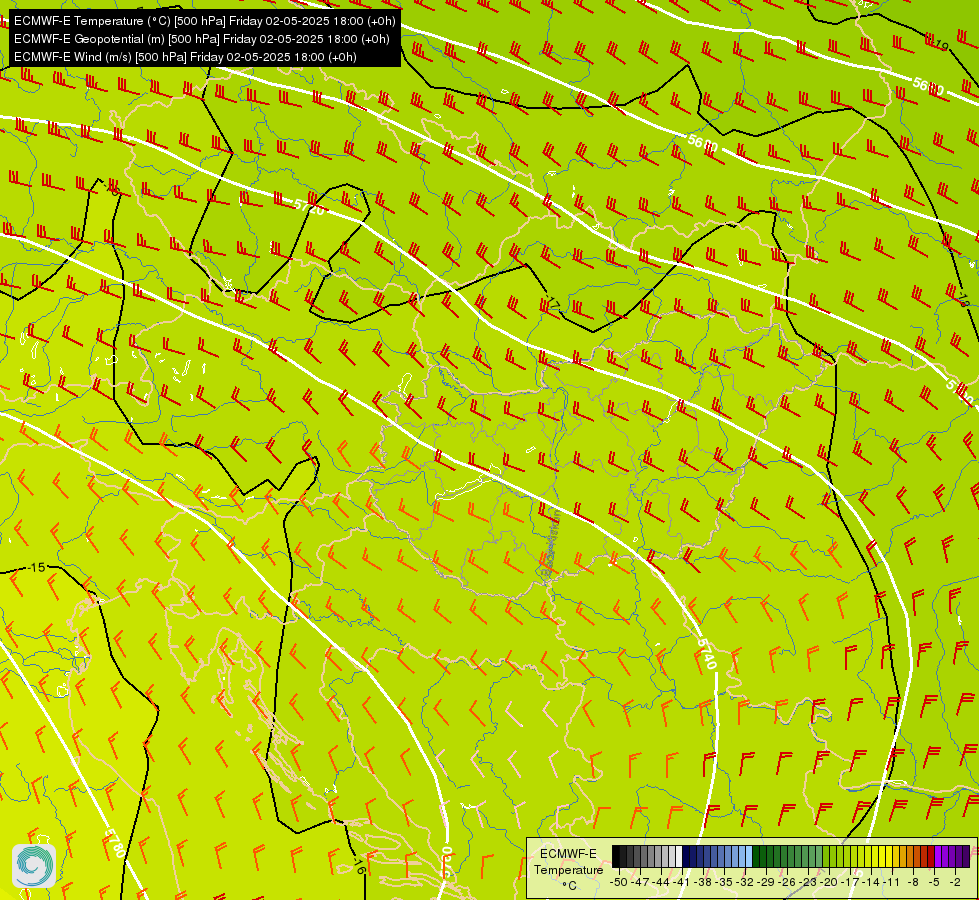
Task: Click the 5740 geopotential contour label
Action: pos(706,654)
